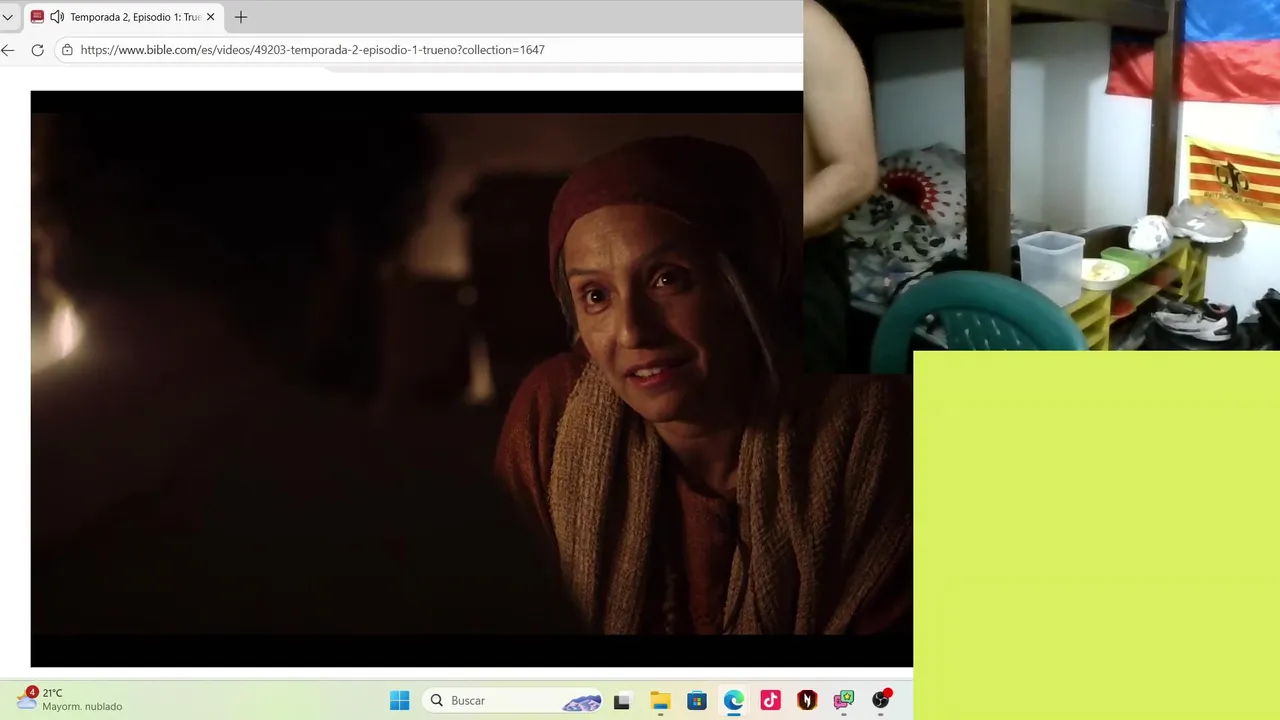Open the TikTok app on taskbar
The image size is (1280, 720).
click(x=770, y=701)
